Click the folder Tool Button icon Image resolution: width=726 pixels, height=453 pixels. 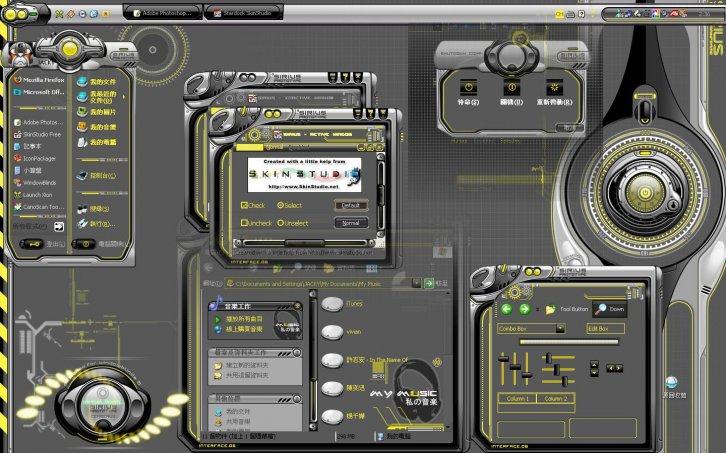click(x=550, y=309)
